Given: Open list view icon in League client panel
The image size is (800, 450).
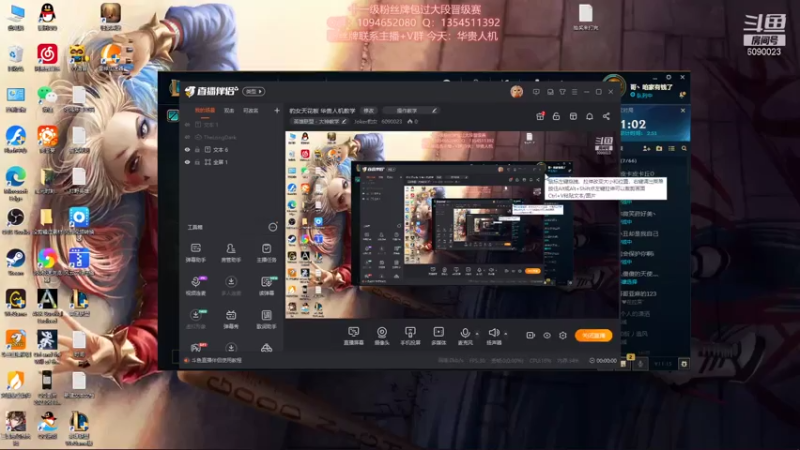Looking at the screenshot, I should click(671, 148).
